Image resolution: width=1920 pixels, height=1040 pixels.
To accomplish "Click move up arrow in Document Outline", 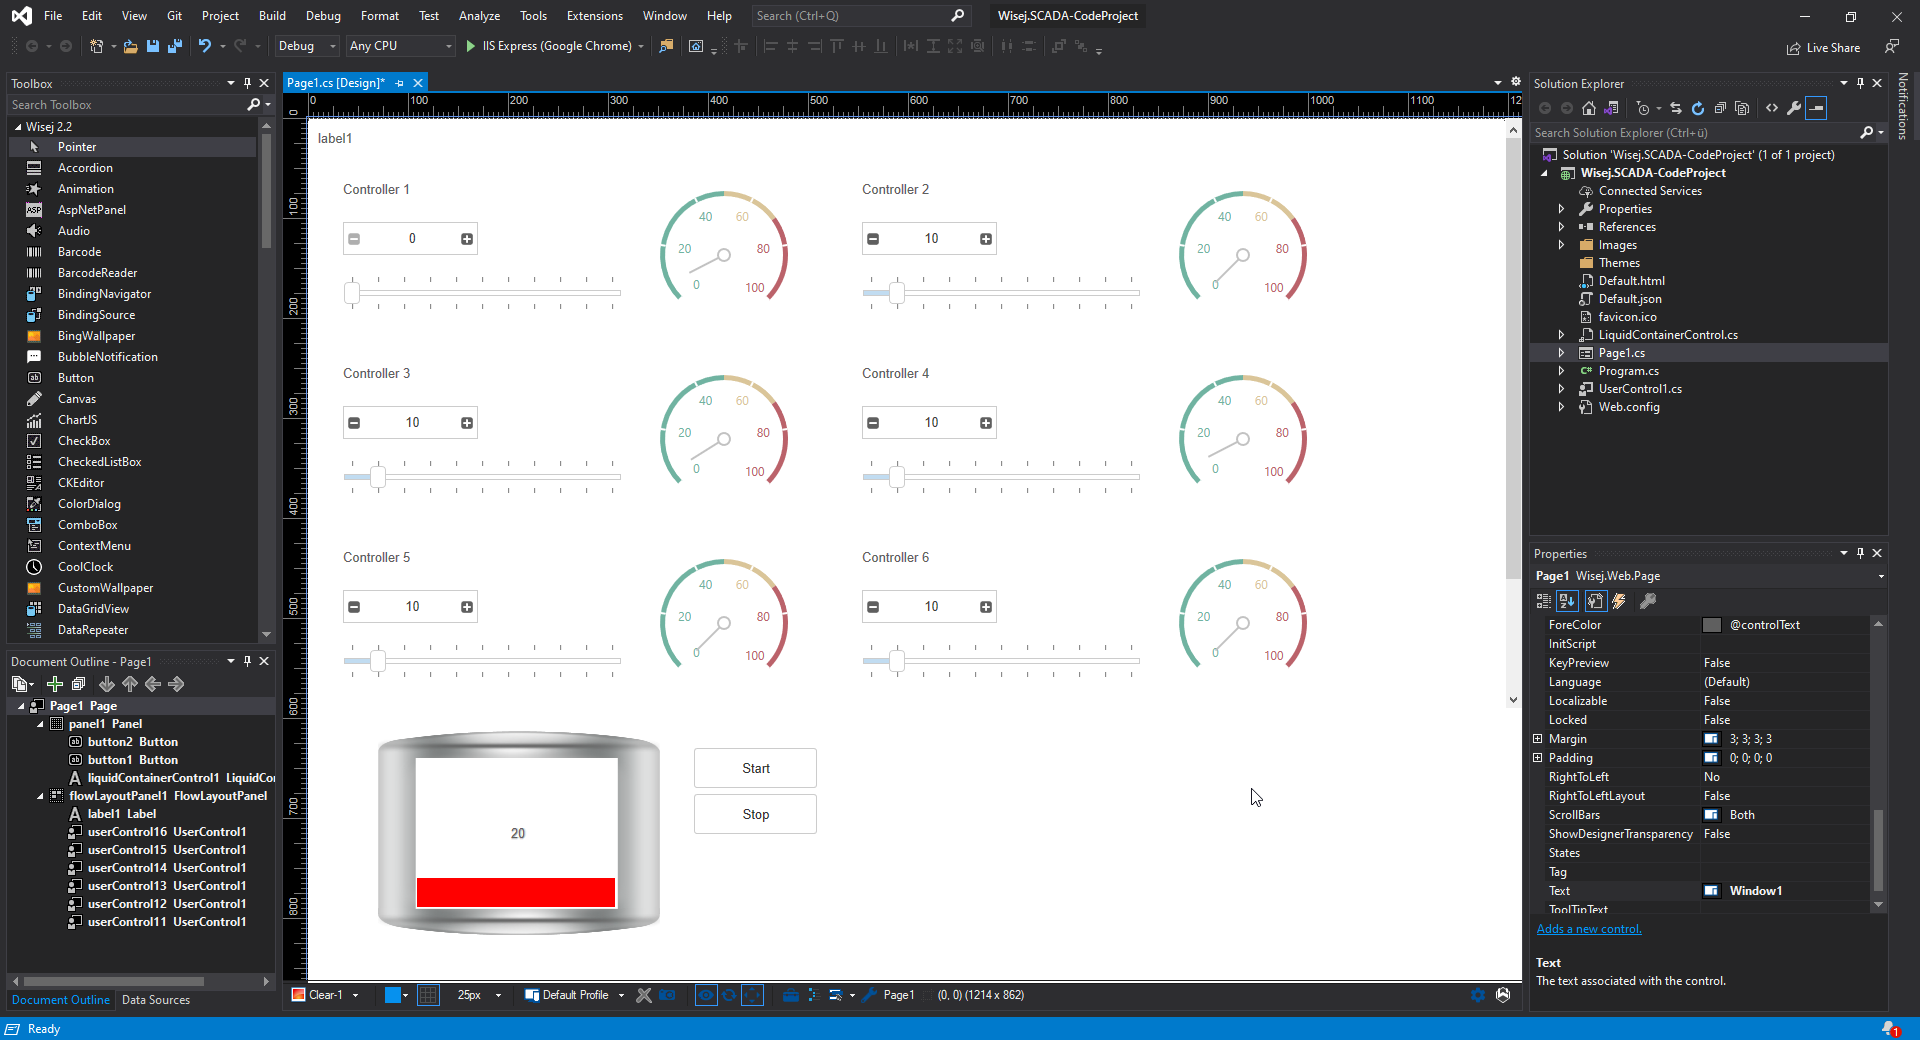I will (130, 684).
